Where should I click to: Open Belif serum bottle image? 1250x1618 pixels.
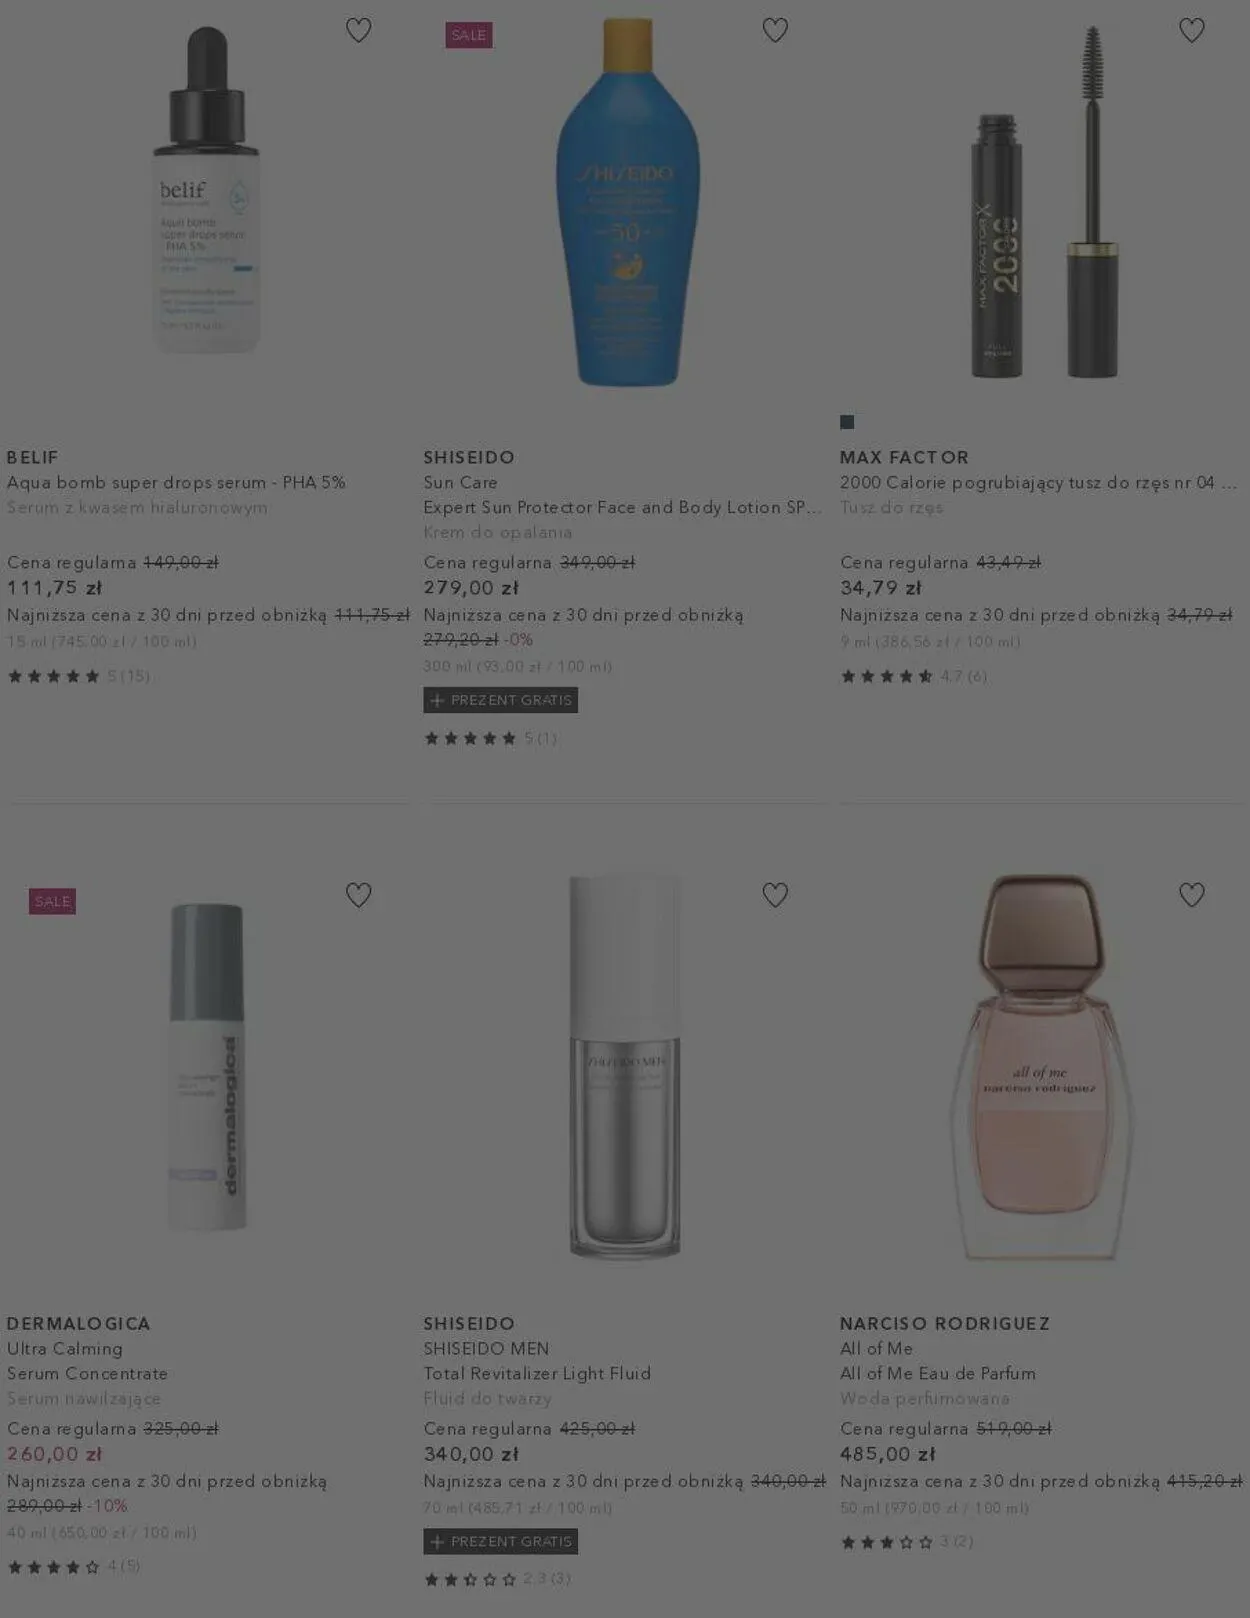tap(206, 190)
